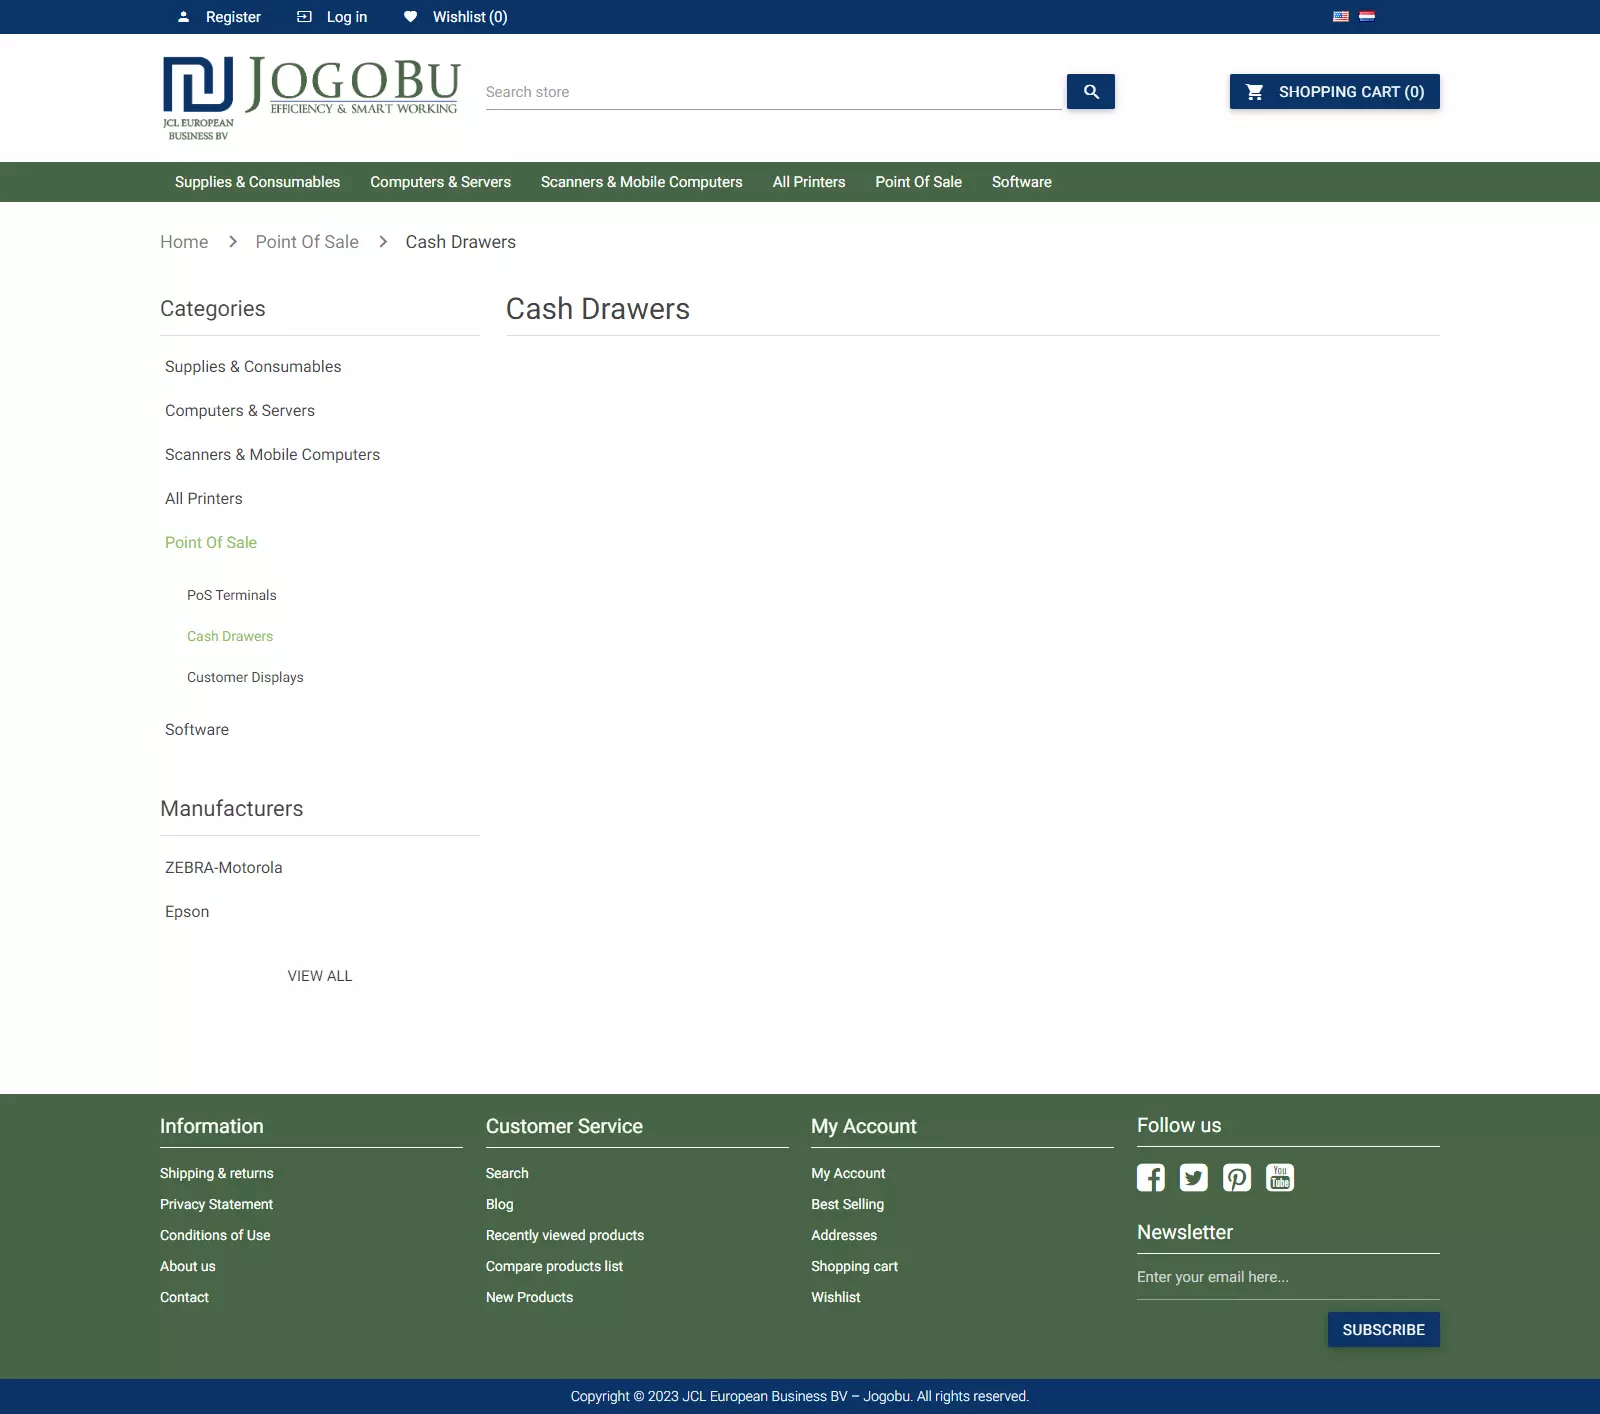
Task: Click the magnifier search button
Action: click(1090, 92)
